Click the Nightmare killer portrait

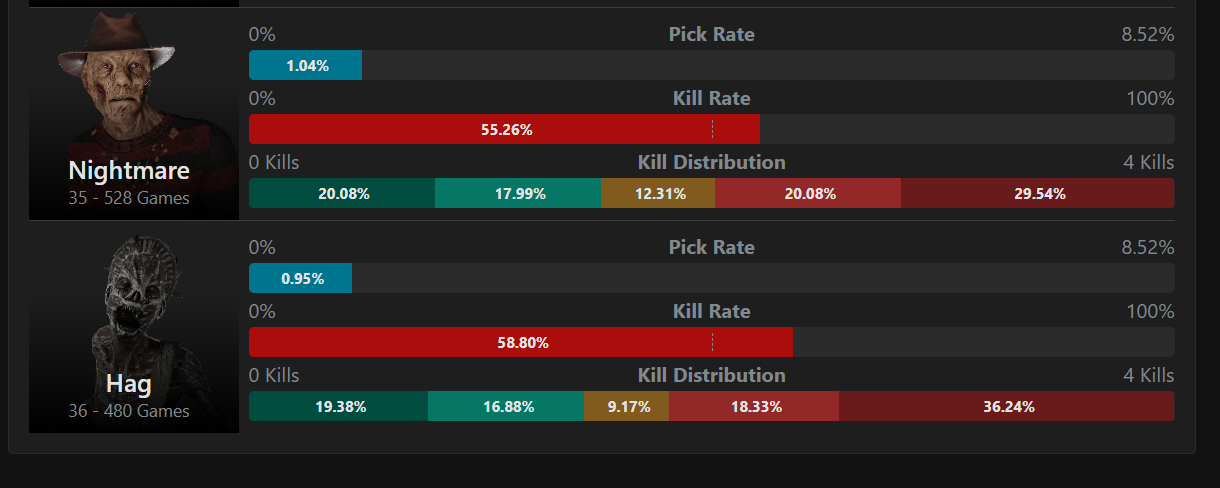pyautogui.click(x=134, y=114)
